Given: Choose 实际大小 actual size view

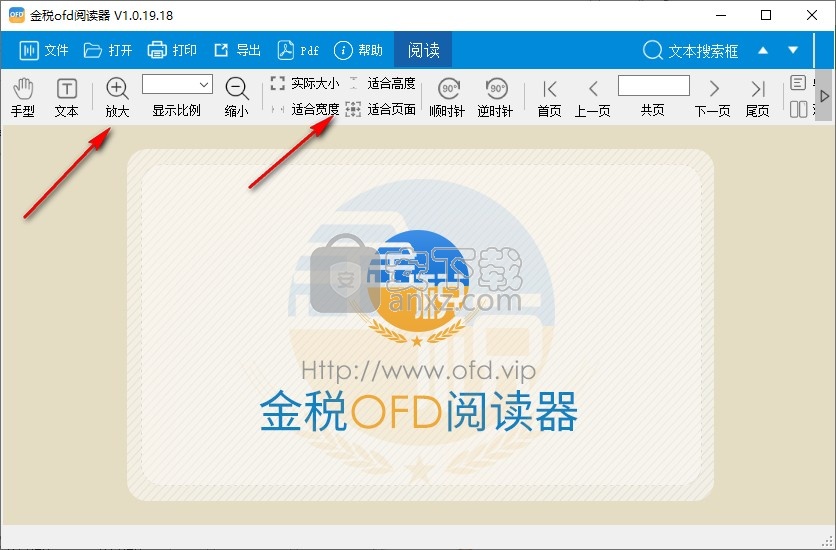Looking at the screenshot, I should point(304,83).
